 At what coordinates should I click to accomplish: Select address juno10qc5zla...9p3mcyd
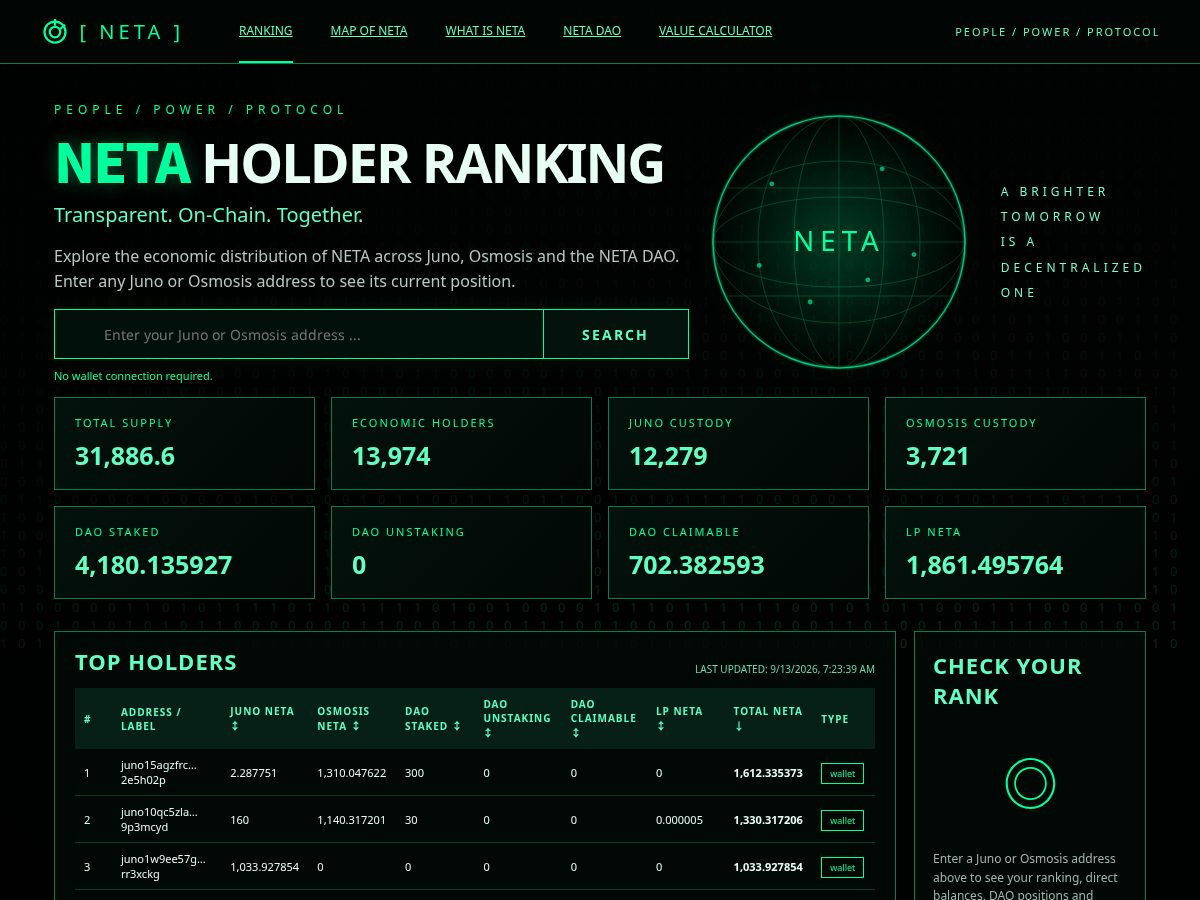click(159, 820)
